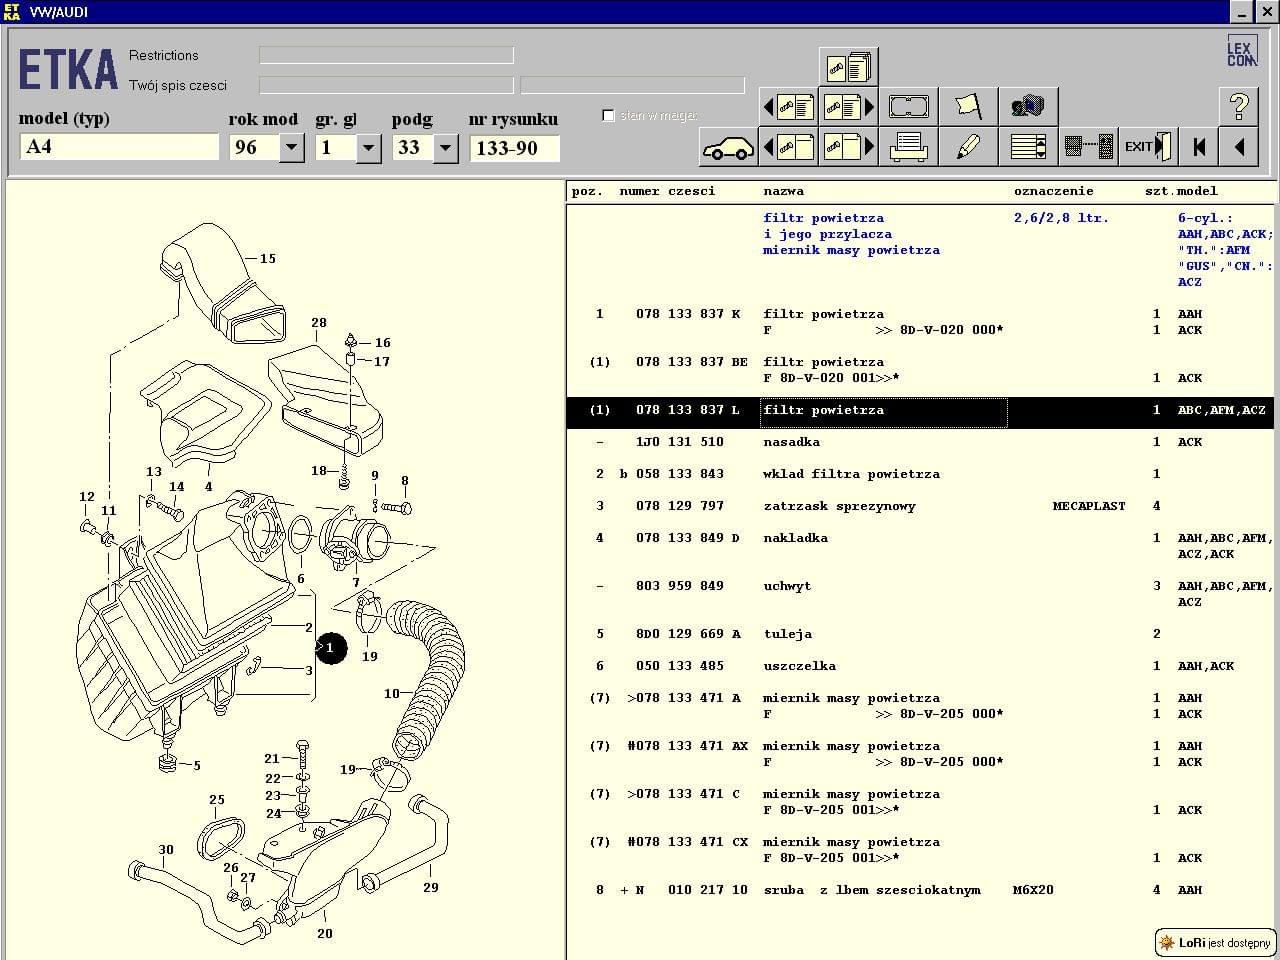Exit the ETKA program

point(1148,147)
